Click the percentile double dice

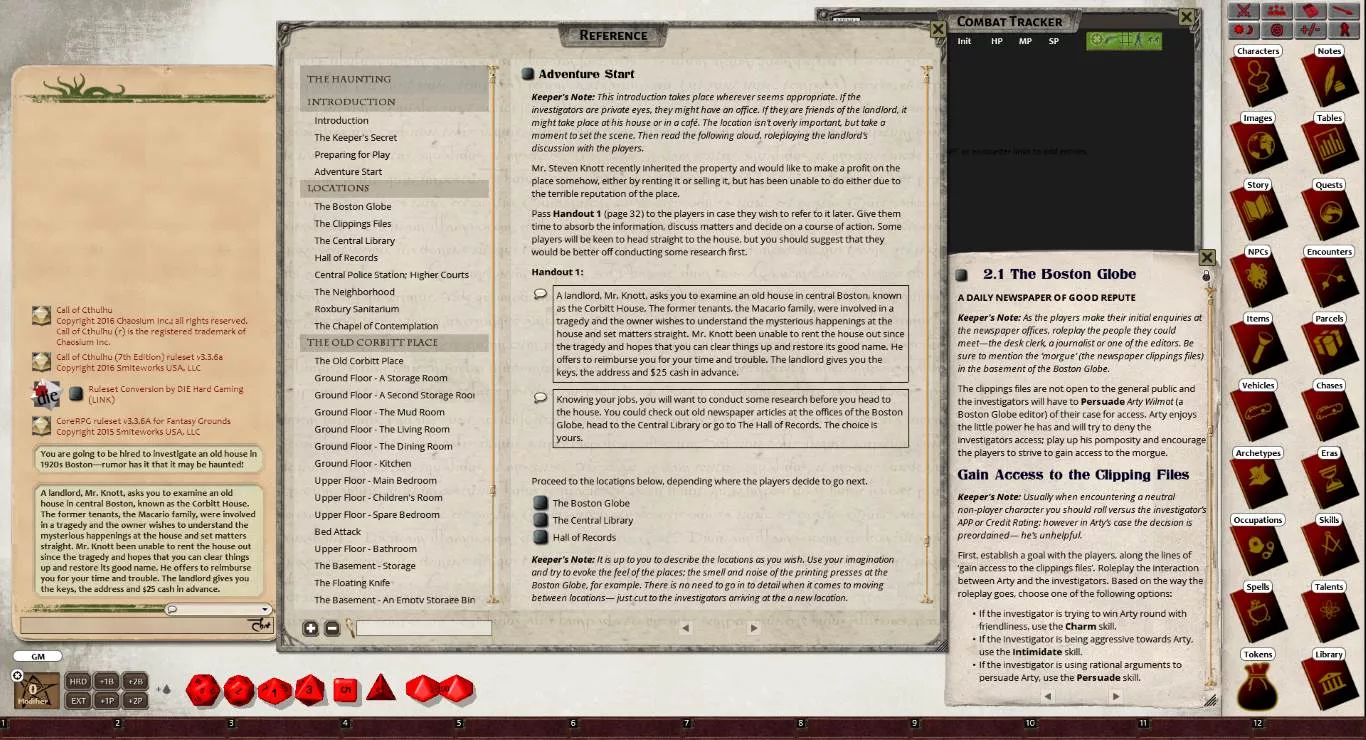440,689
